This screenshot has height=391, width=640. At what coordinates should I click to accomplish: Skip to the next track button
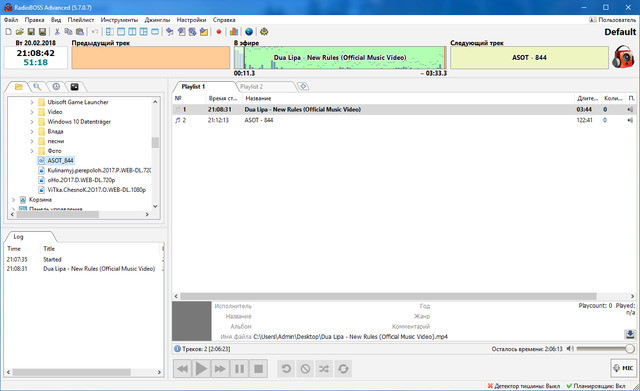pos(220,369)
